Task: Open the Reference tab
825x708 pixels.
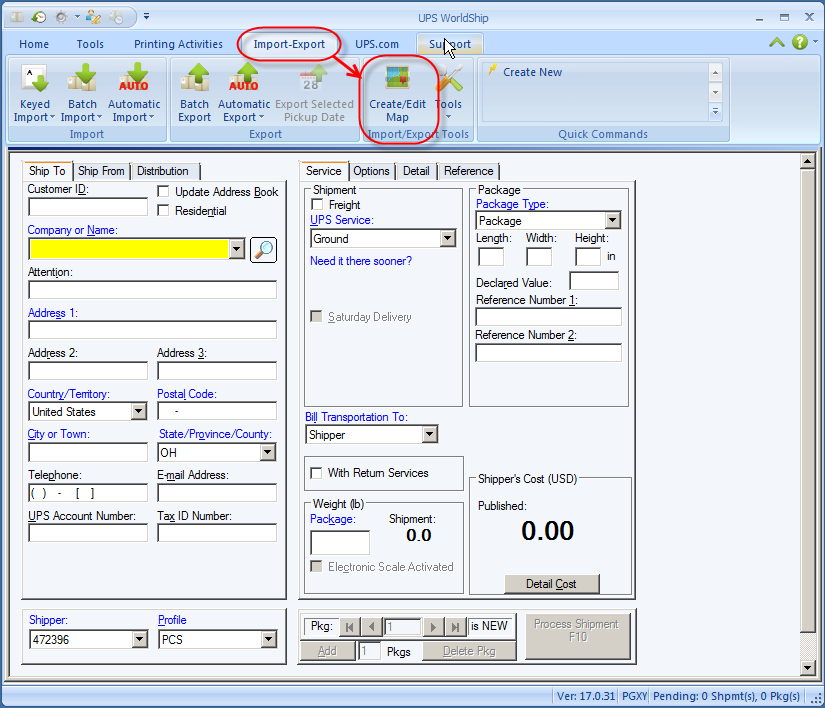Action: pos(468,171)
